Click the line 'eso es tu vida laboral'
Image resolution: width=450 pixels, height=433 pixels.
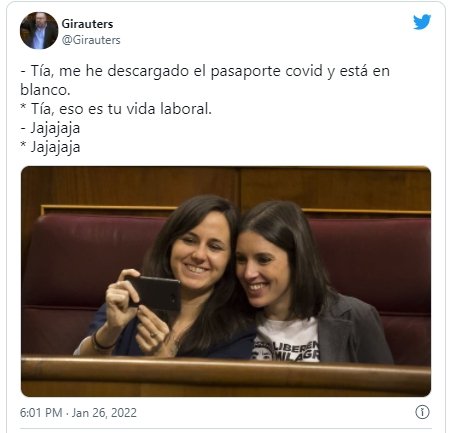116,109
